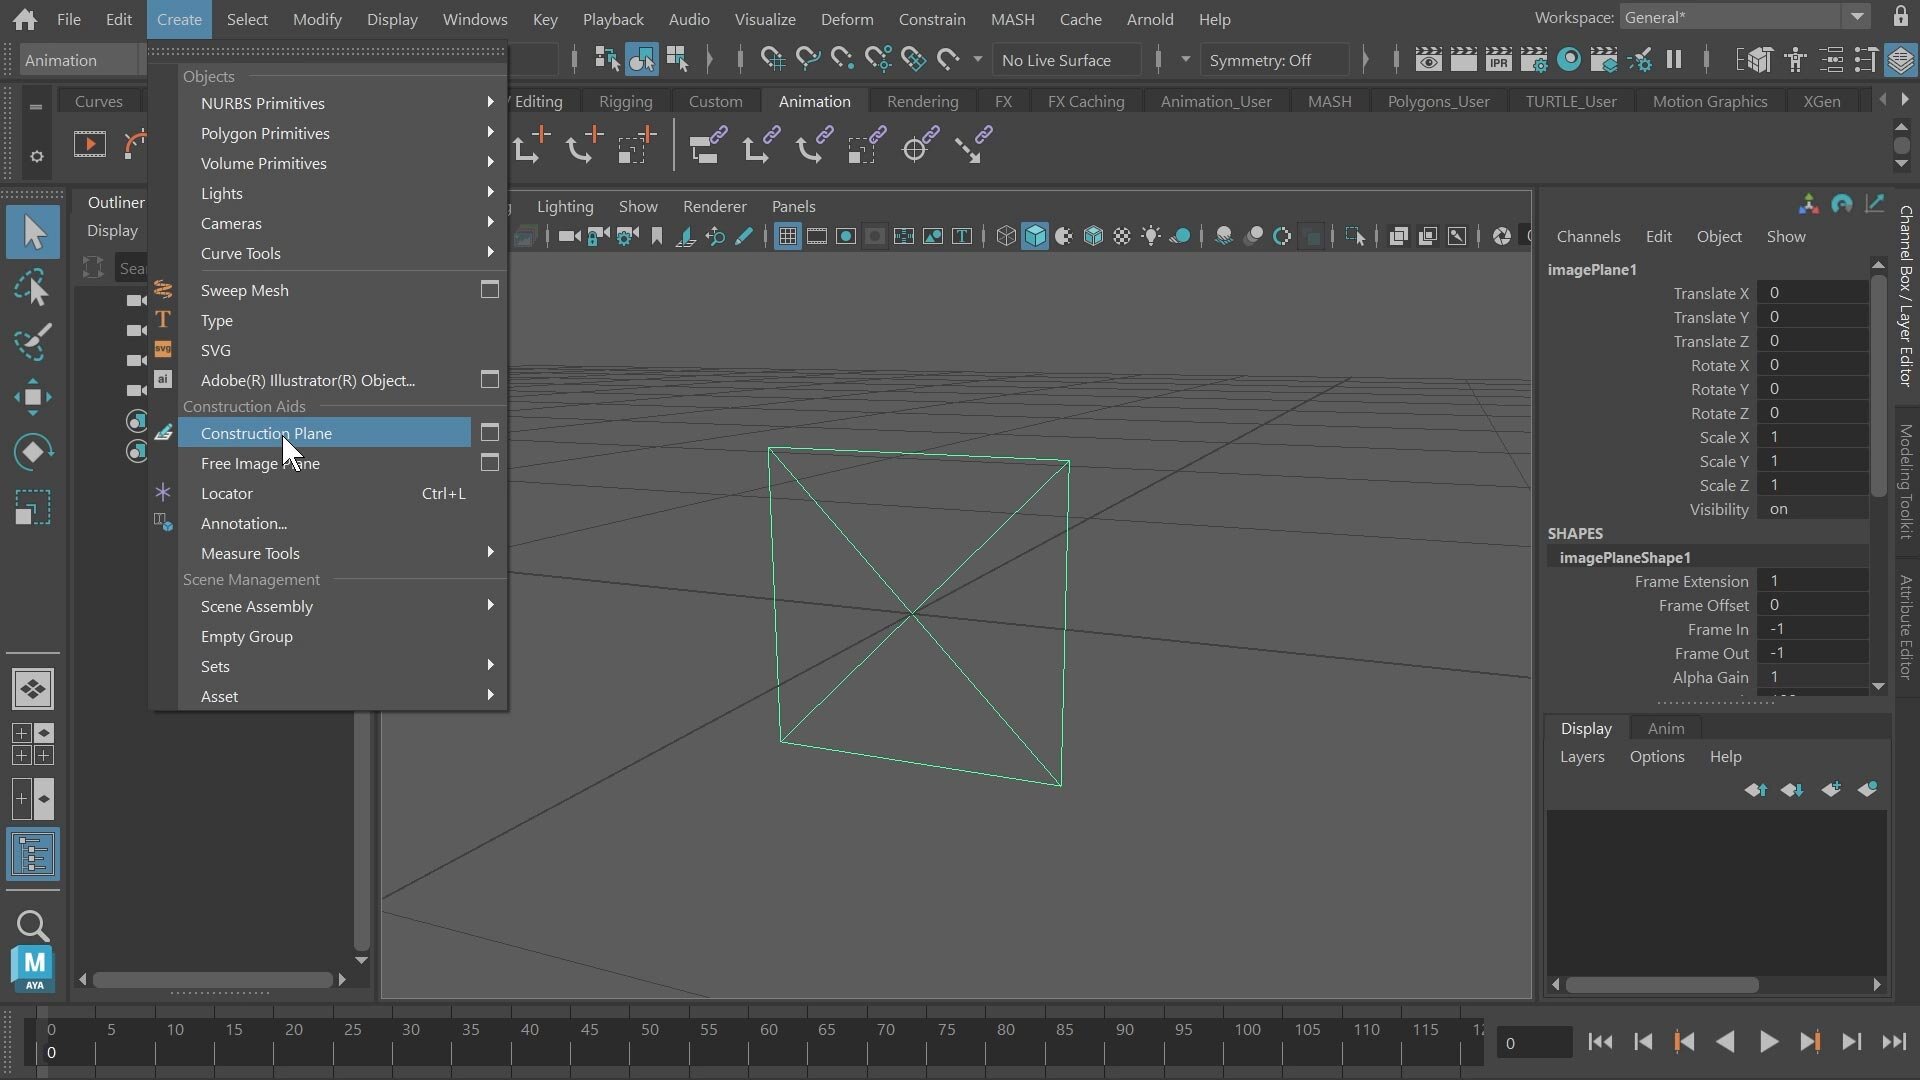
Task: Open Layers menu in layer editor
Action: pyautogui.click(x=1581, y=757)
